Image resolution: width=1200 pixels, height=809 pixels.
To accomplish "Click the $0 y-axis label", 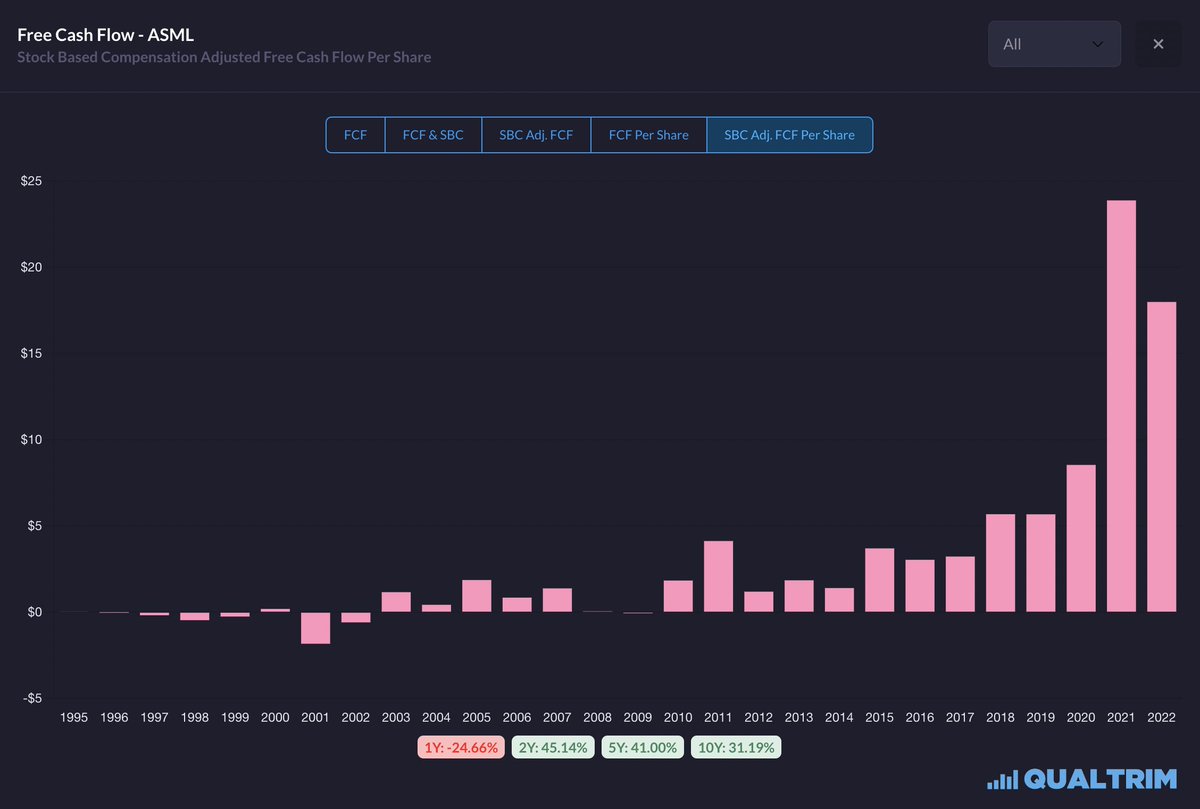I will (x=34, y=612).
